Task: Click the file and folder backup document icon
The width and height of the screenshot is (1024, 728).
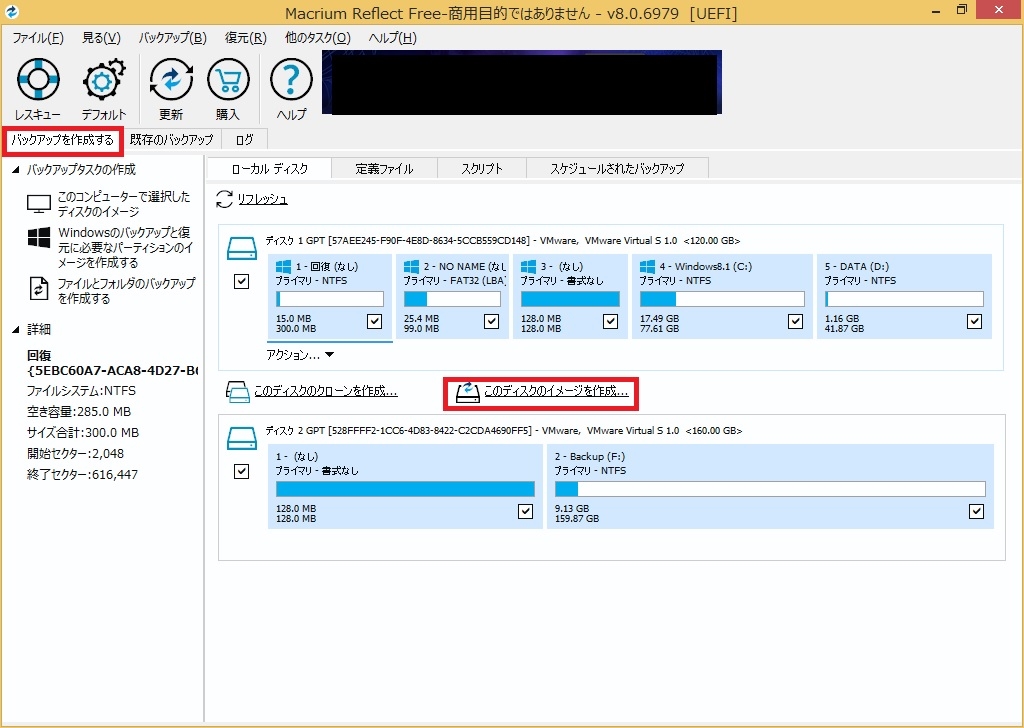Action: [x=39, y=289]
